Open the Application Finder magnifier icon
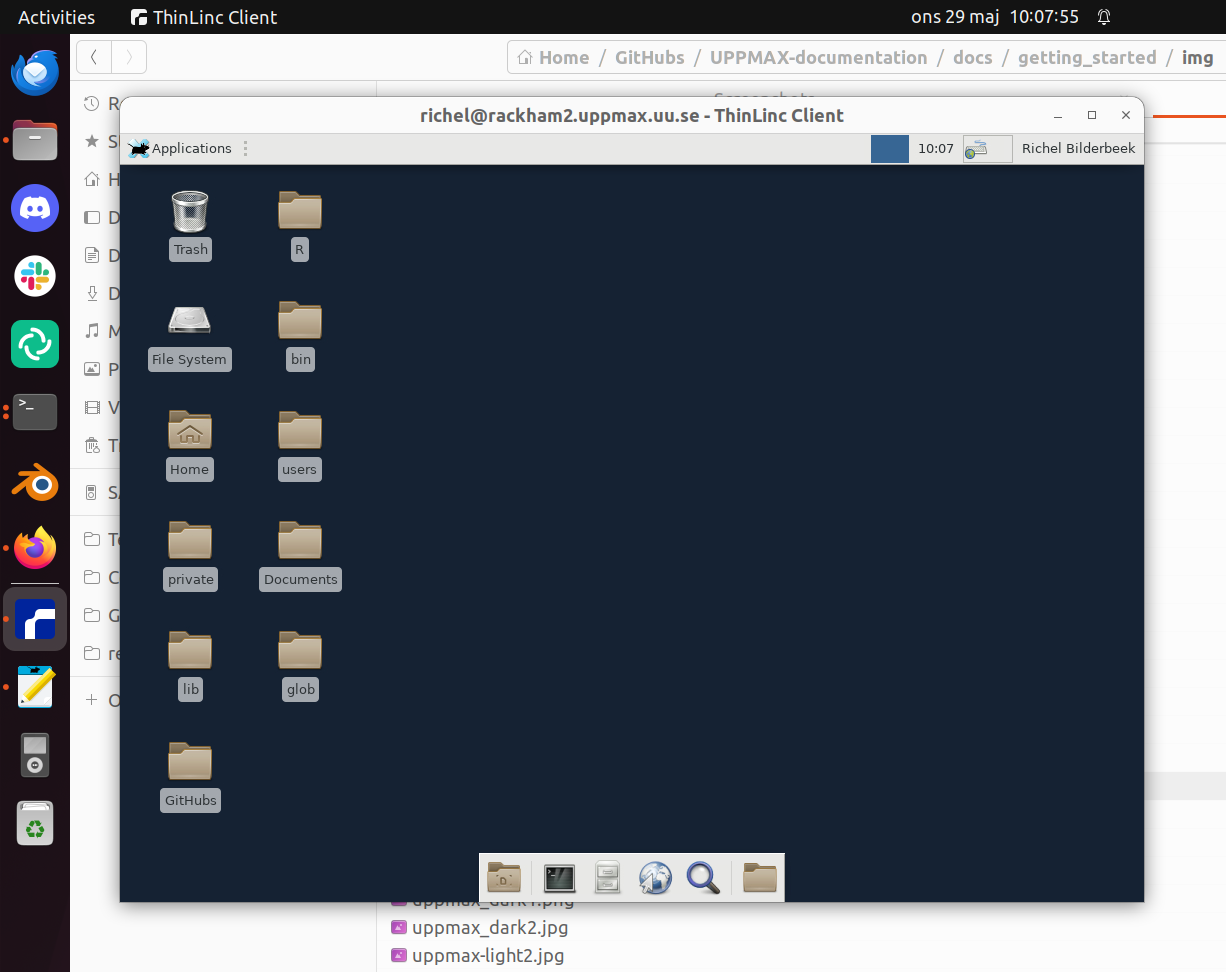1226x972 pixels. tap(703, 878)
